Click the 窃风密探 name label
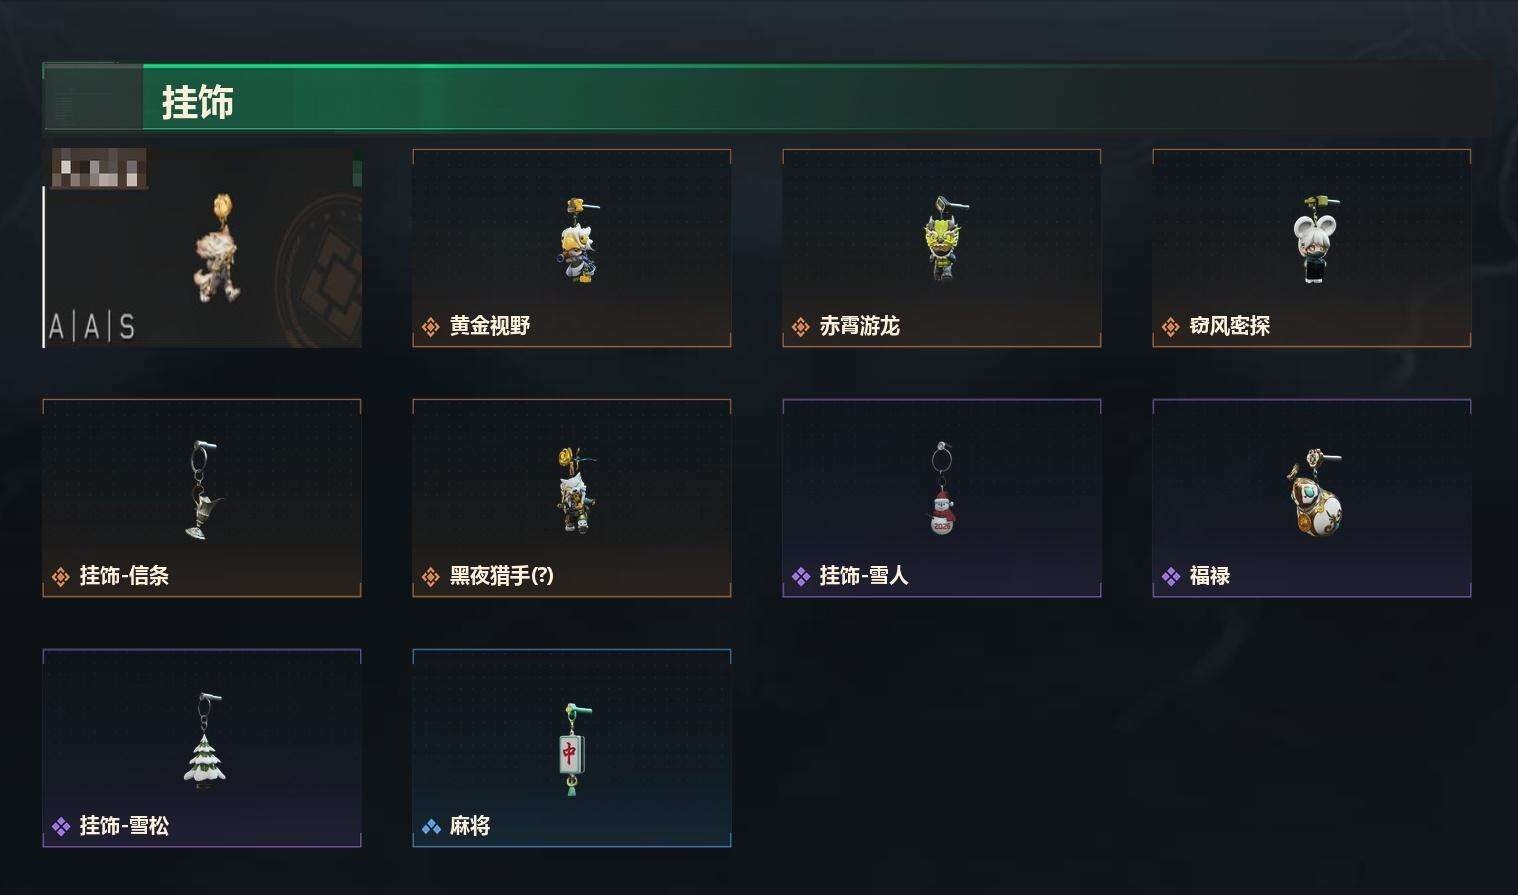 point(1230,326)
